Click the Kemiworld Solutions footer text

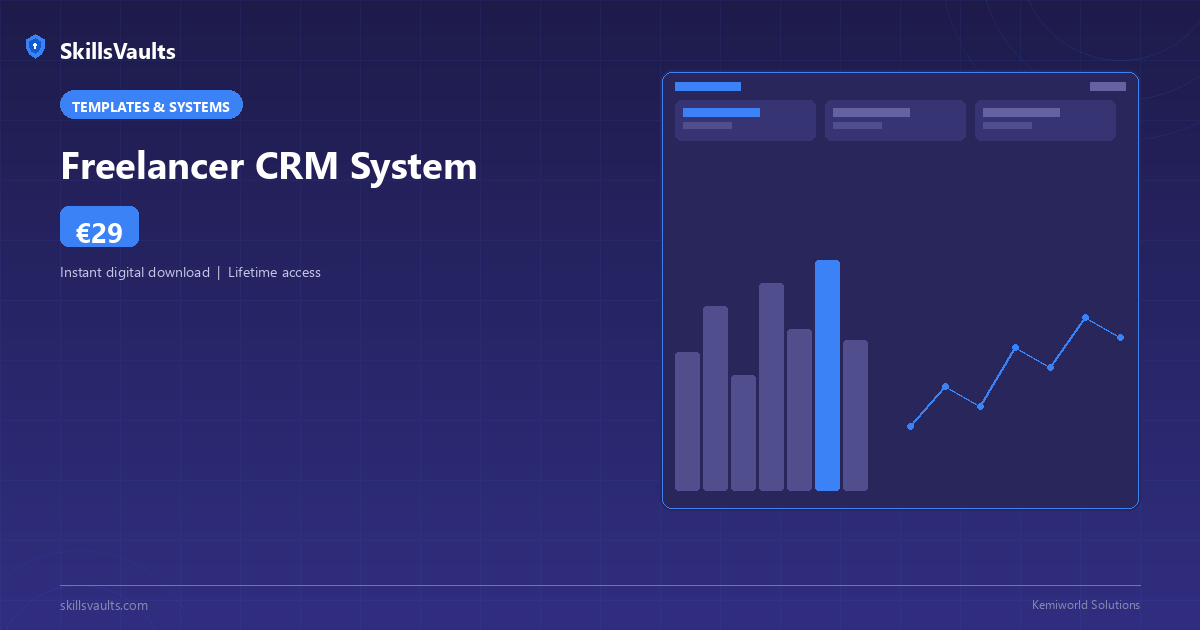[1086, 605]
